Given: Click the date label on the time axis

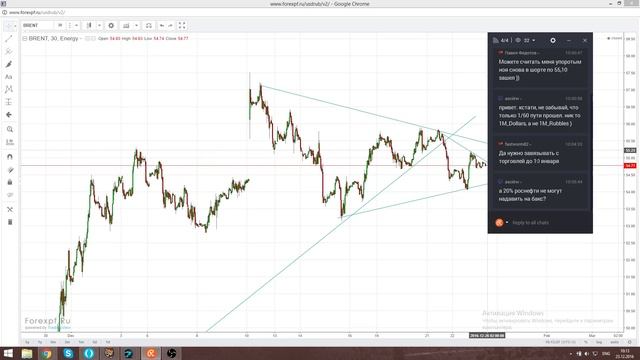Looking at the screenshot, I should point(487,336).
